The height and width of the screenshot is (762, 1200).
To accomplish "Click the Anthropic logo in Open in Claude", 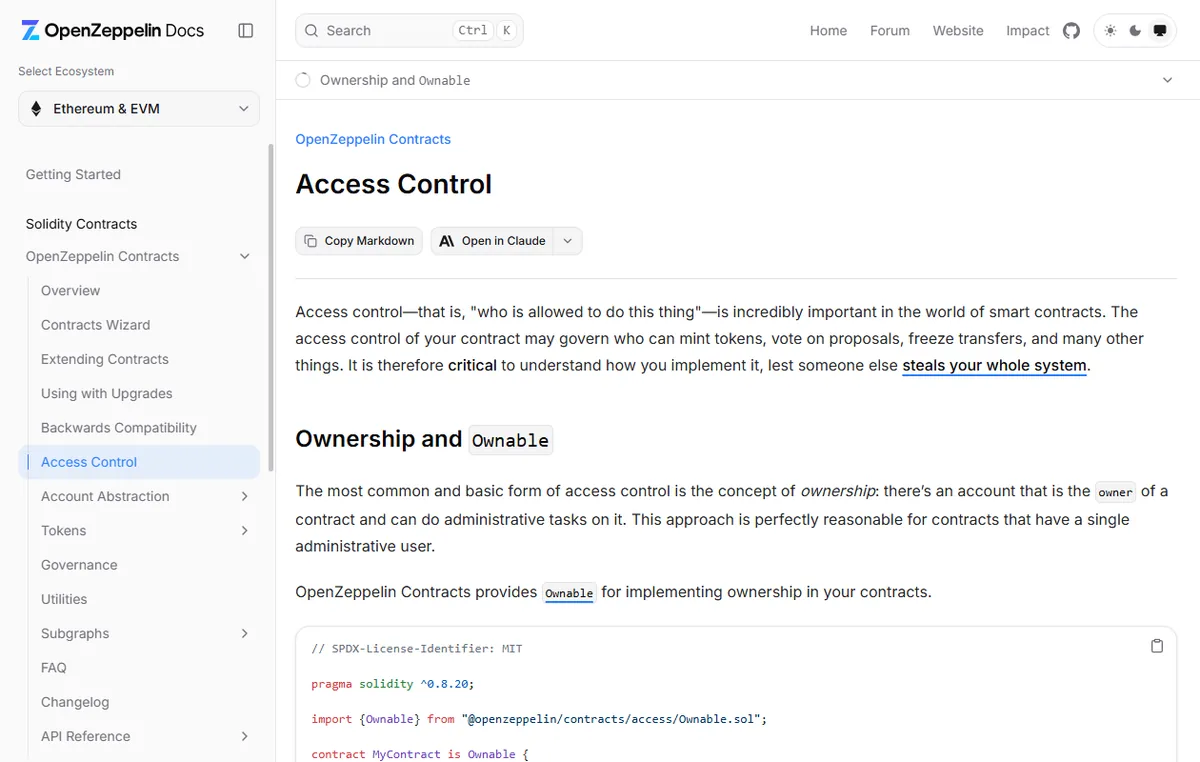I will pos(447,241).
